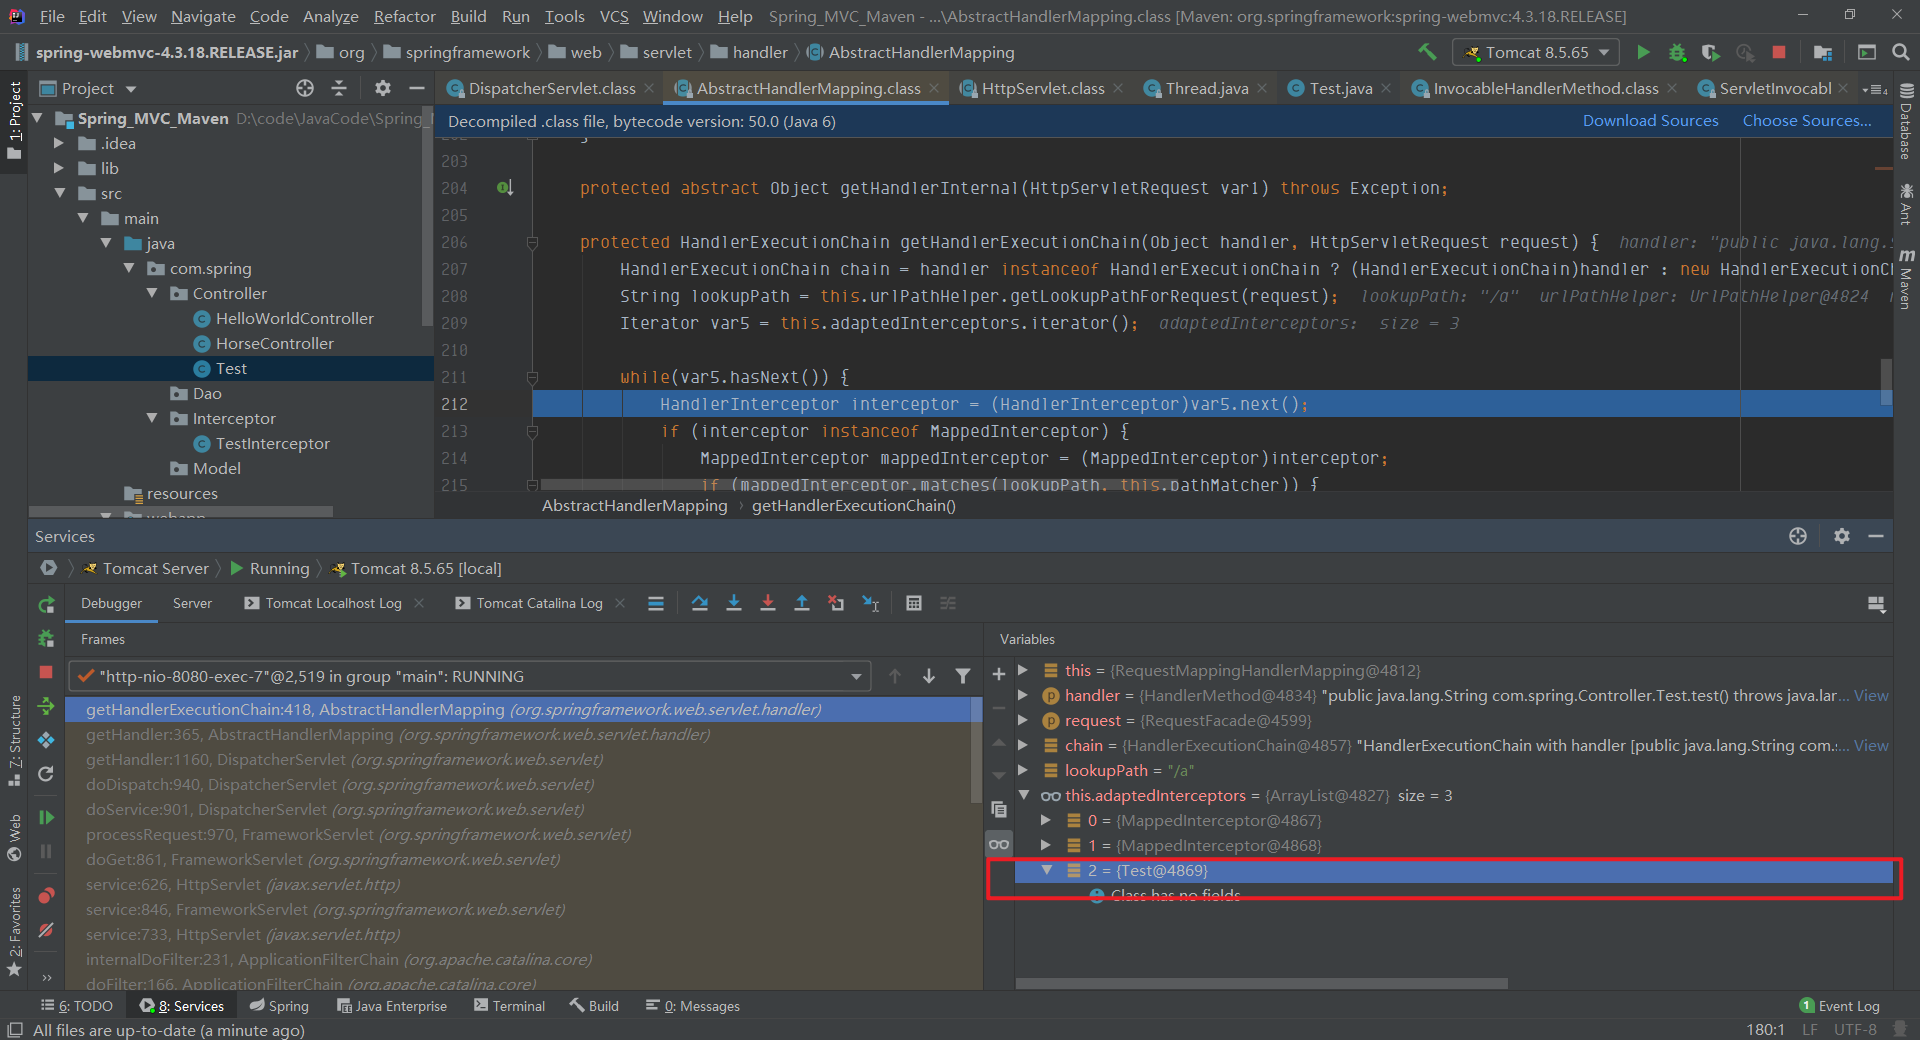Toggle the frames filter funnel icon

pyautogui.click(x=963, y=676)
